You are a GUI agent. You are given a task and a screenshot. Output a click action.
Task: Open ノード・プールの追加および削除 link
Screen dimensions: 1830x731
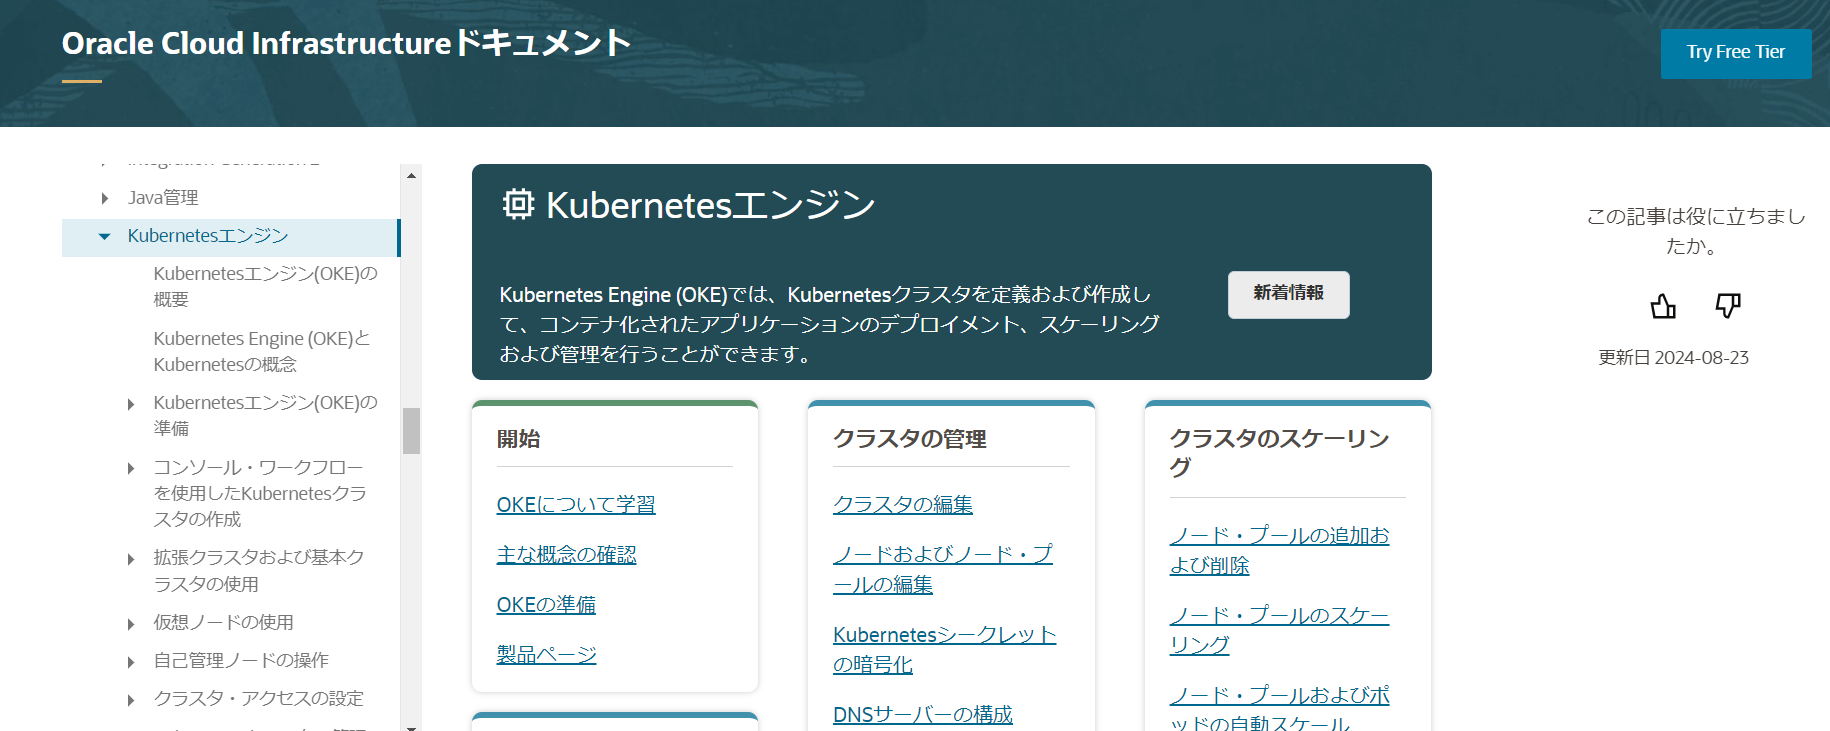(1280, 550)
